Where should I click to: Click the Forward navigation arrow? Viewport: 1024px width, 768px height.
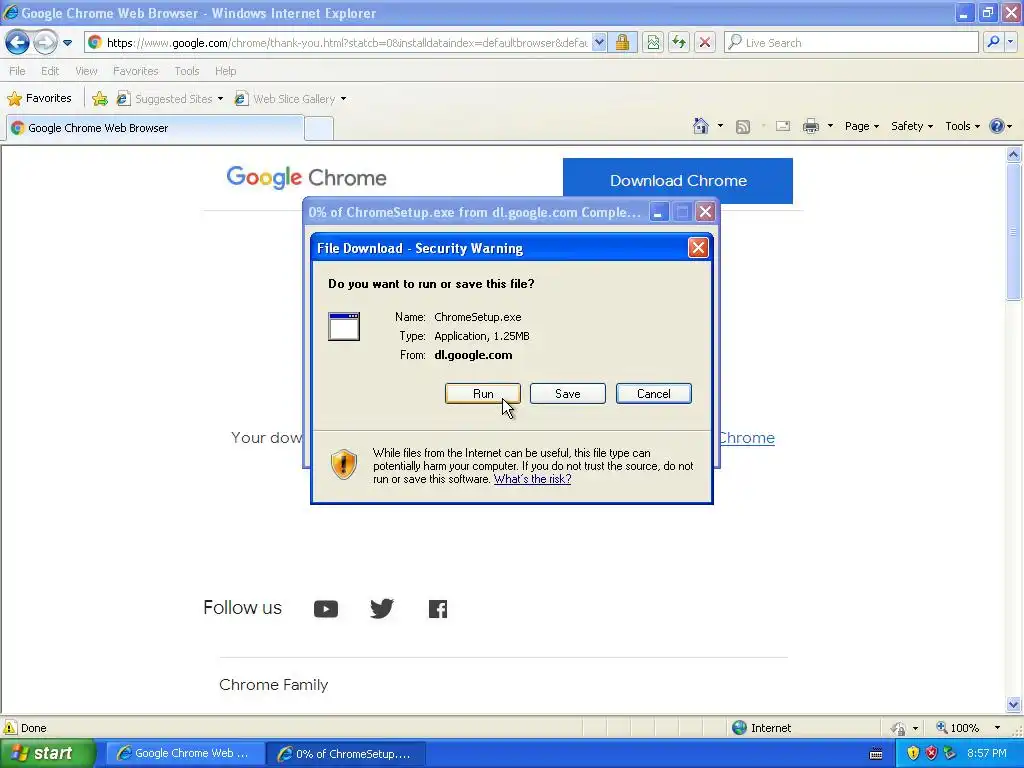(45, 42)
